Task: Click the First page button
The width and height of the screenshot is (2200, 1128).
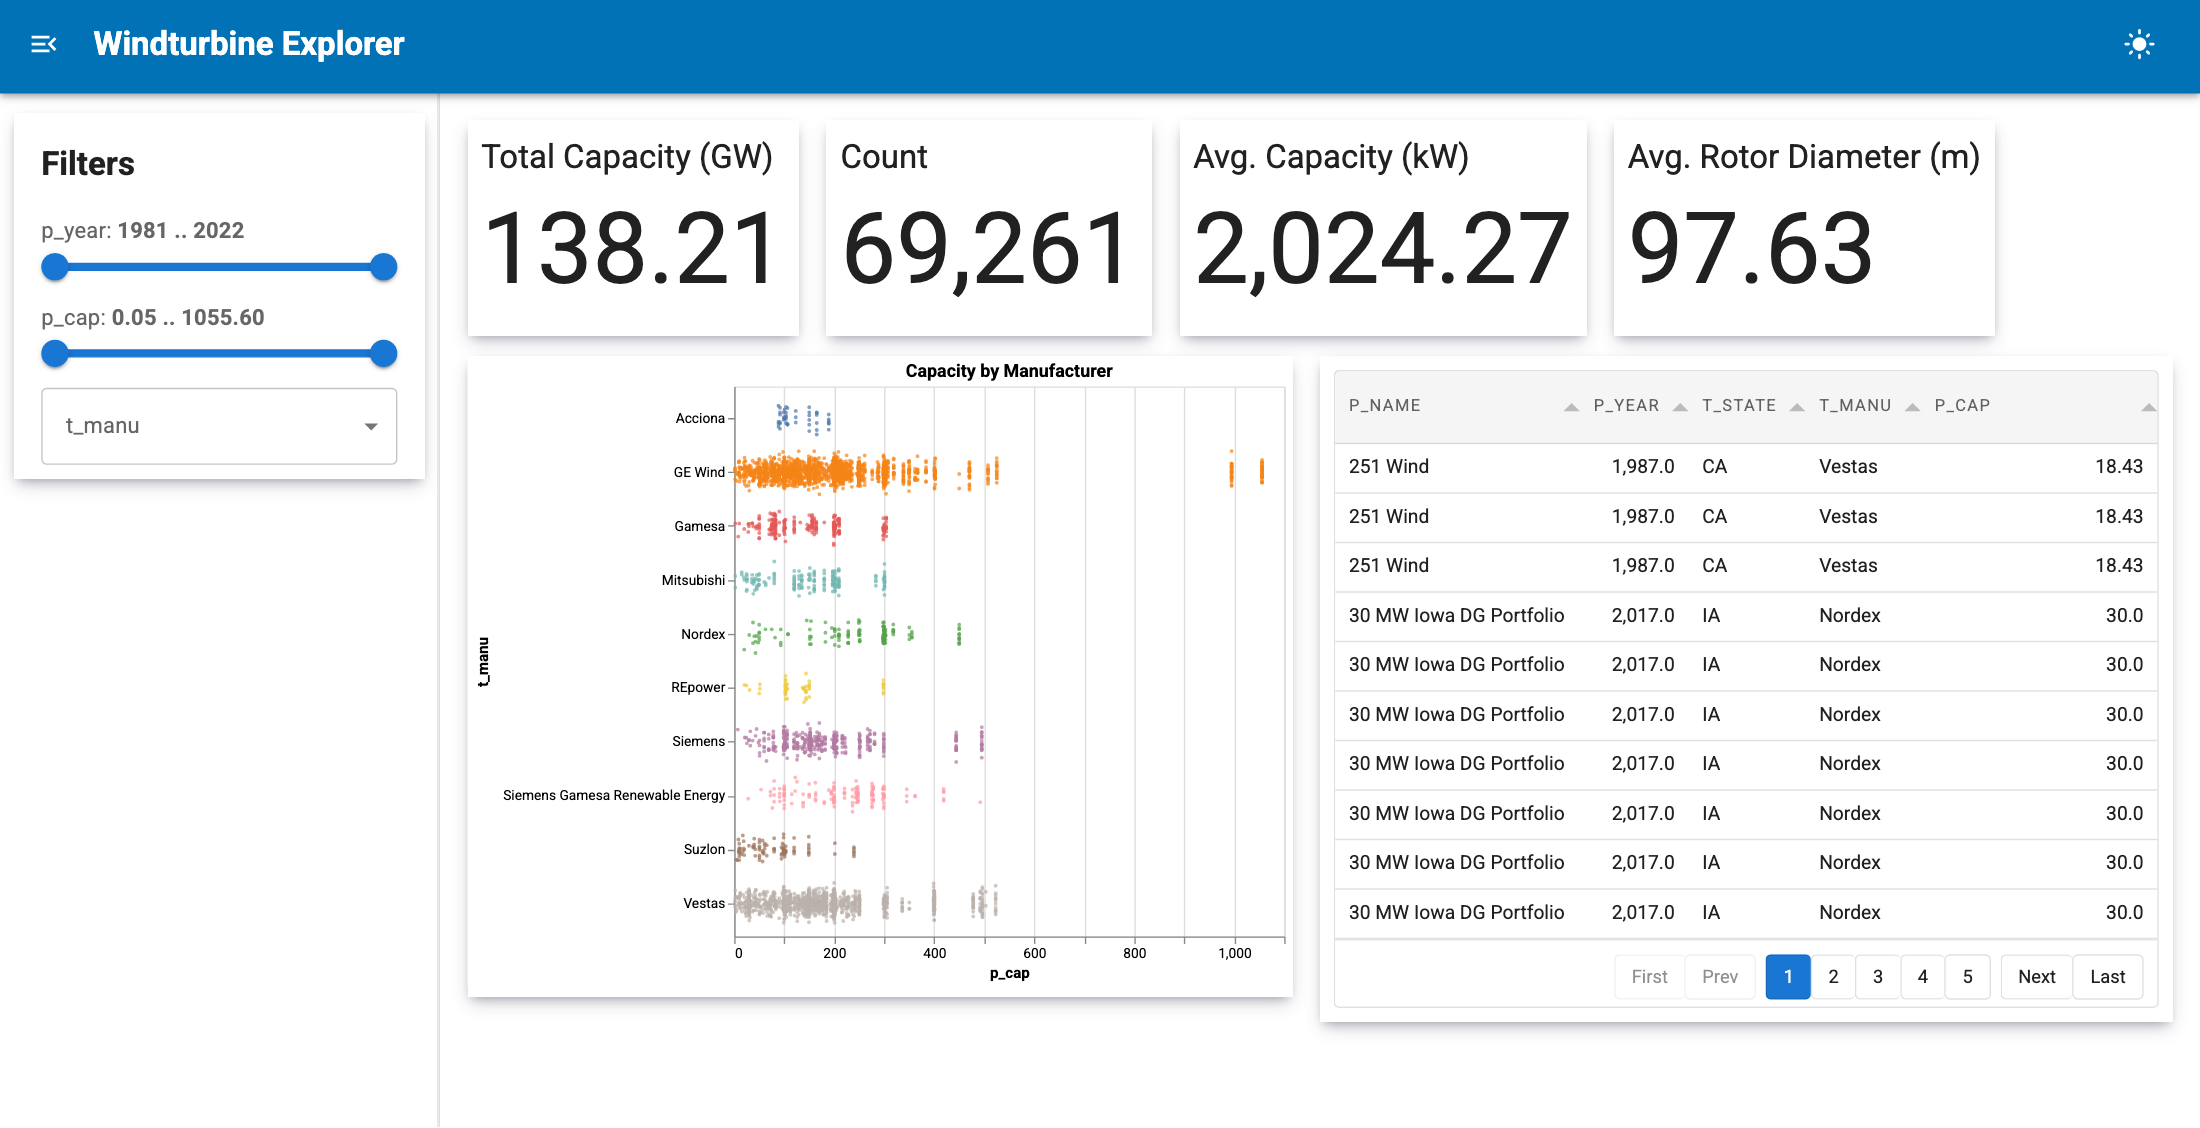Action: [x=1650, y=977]
